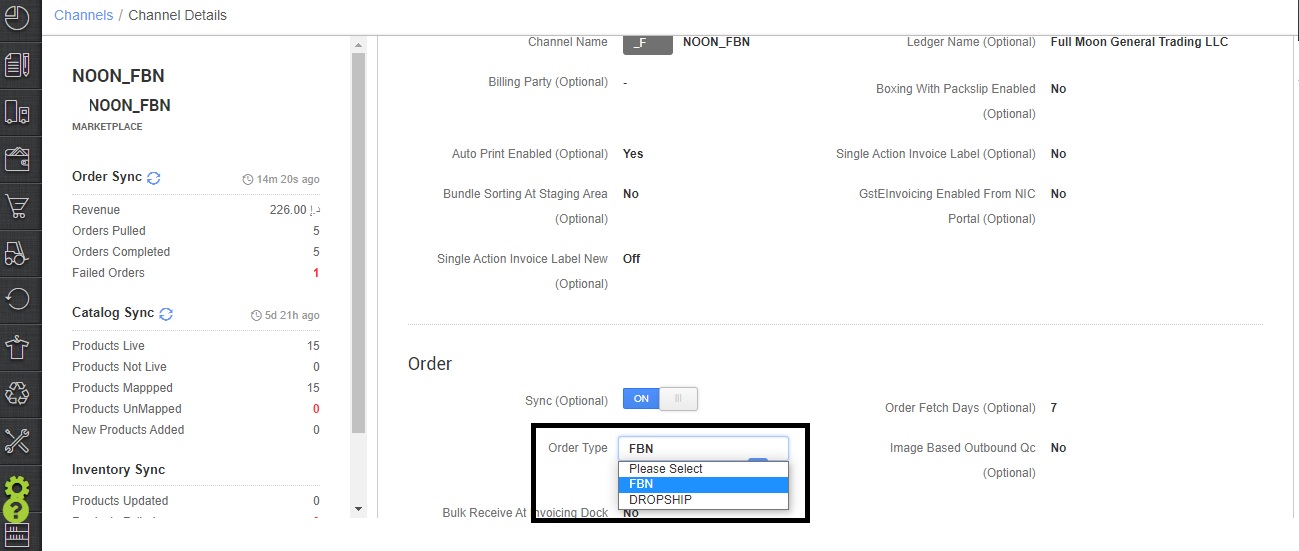This screenshot has width=1299, height=551.
Task: Click the Image Based Outbound Qc No value
Action: (x=1058, y=448)
